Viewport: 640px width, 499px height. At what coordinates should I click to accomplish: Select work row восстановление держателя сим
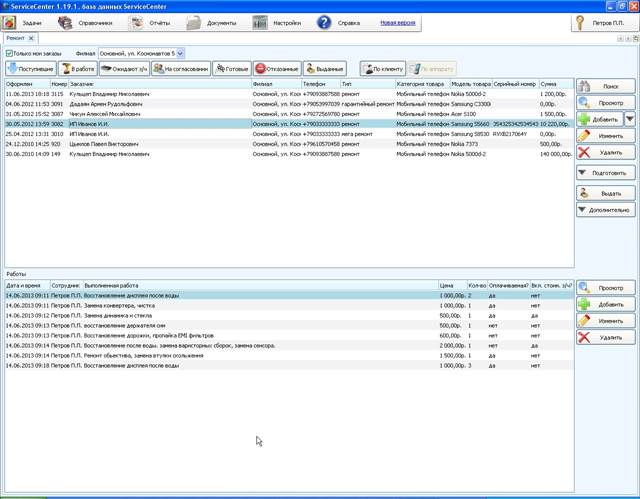(x=289, y=326)
